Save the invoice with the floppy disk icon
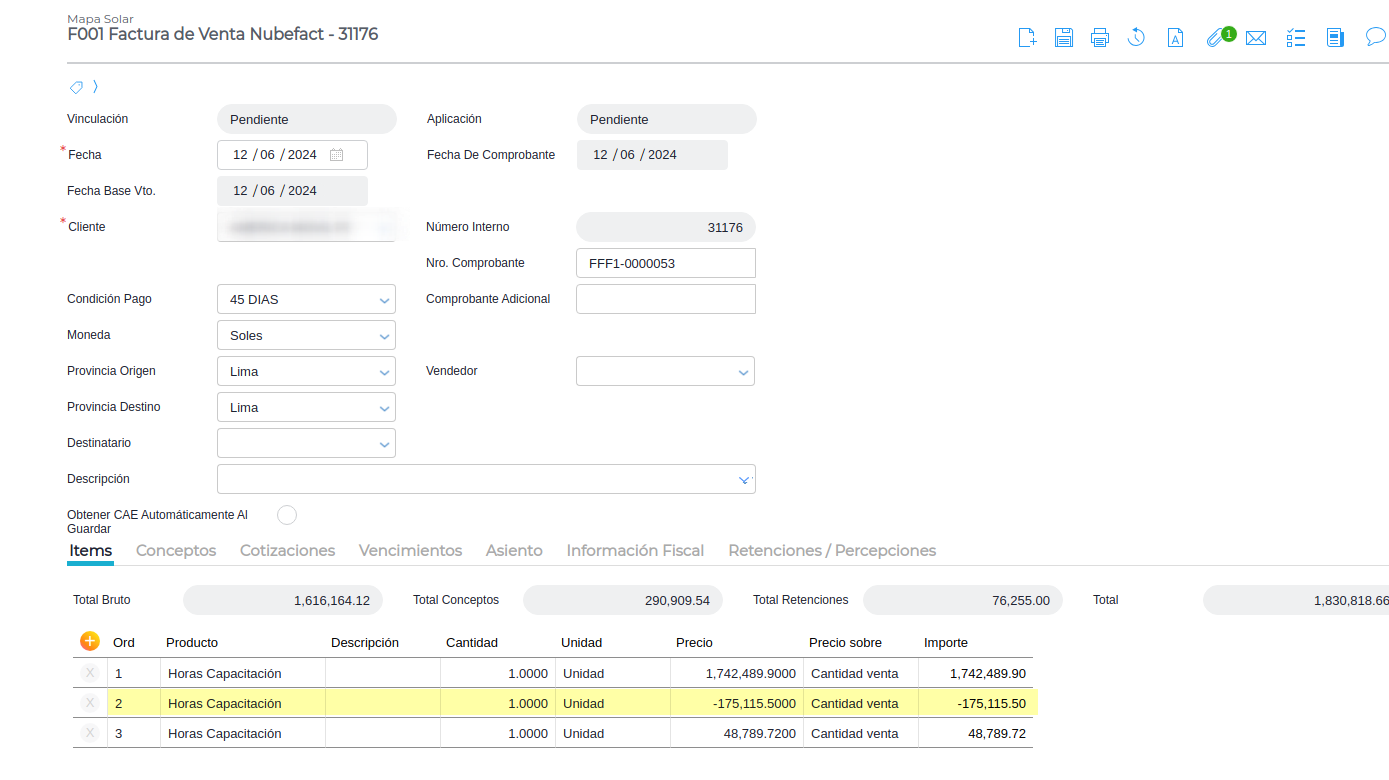The height and width of the screenshot is (780, 1389). click(1064, 38)
